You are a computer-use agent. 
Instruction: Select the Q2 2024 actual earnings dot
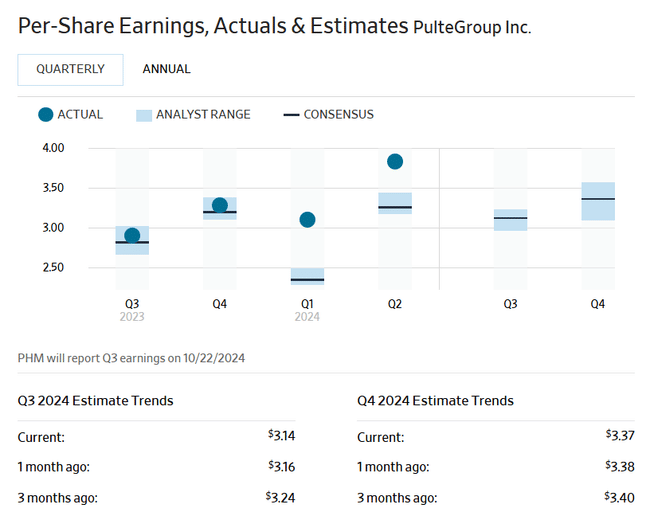click(x=395, y=162)
